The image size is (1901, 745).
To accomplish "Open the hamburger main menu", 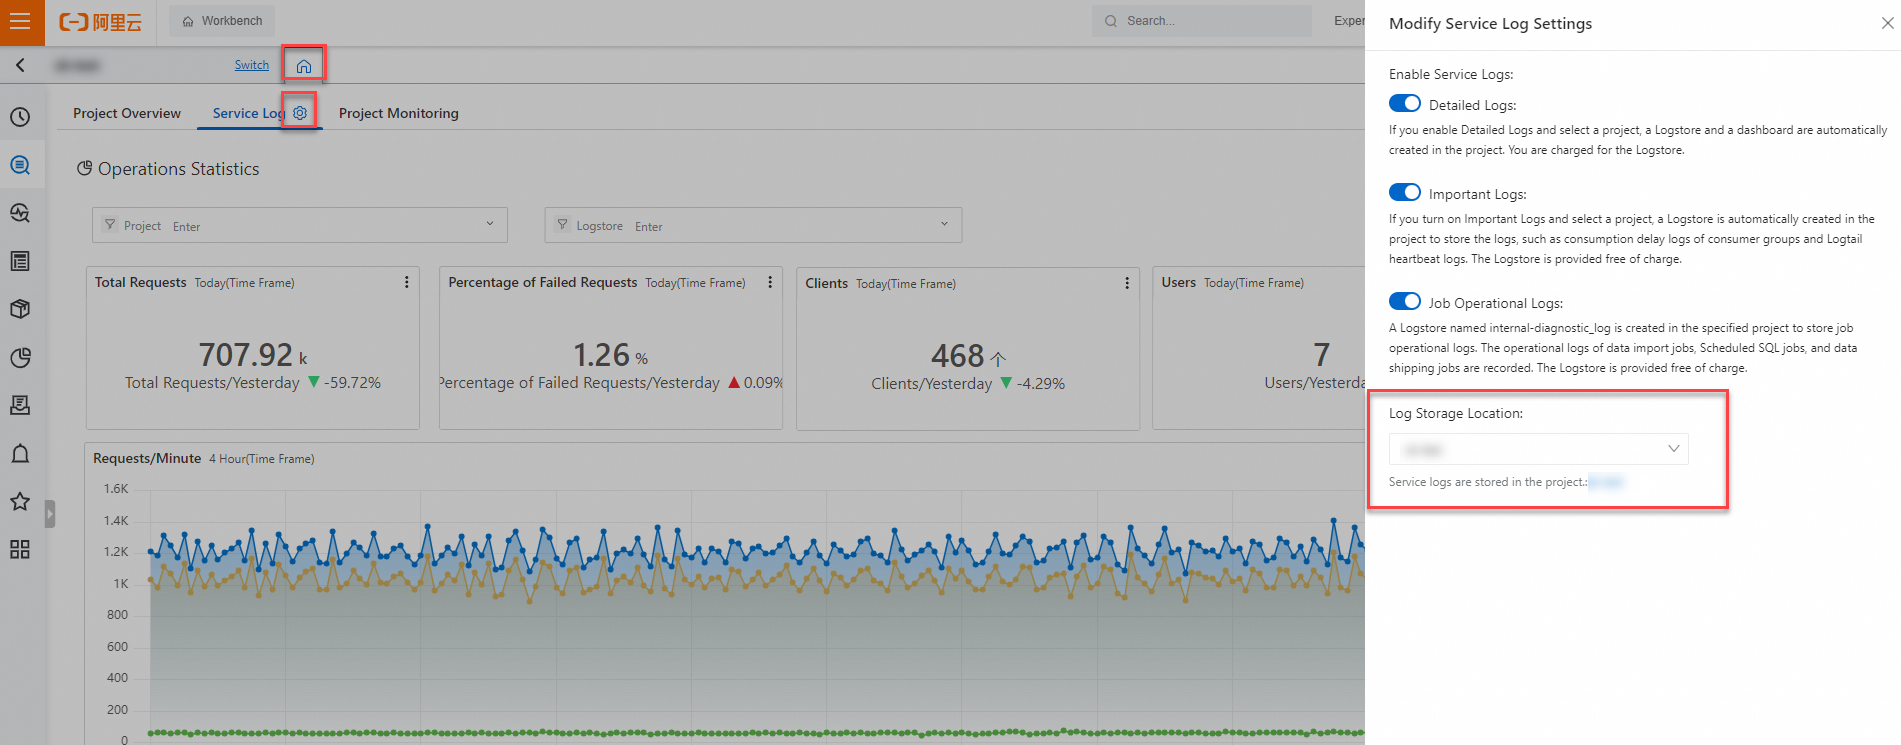I will [x=20, y=21].
